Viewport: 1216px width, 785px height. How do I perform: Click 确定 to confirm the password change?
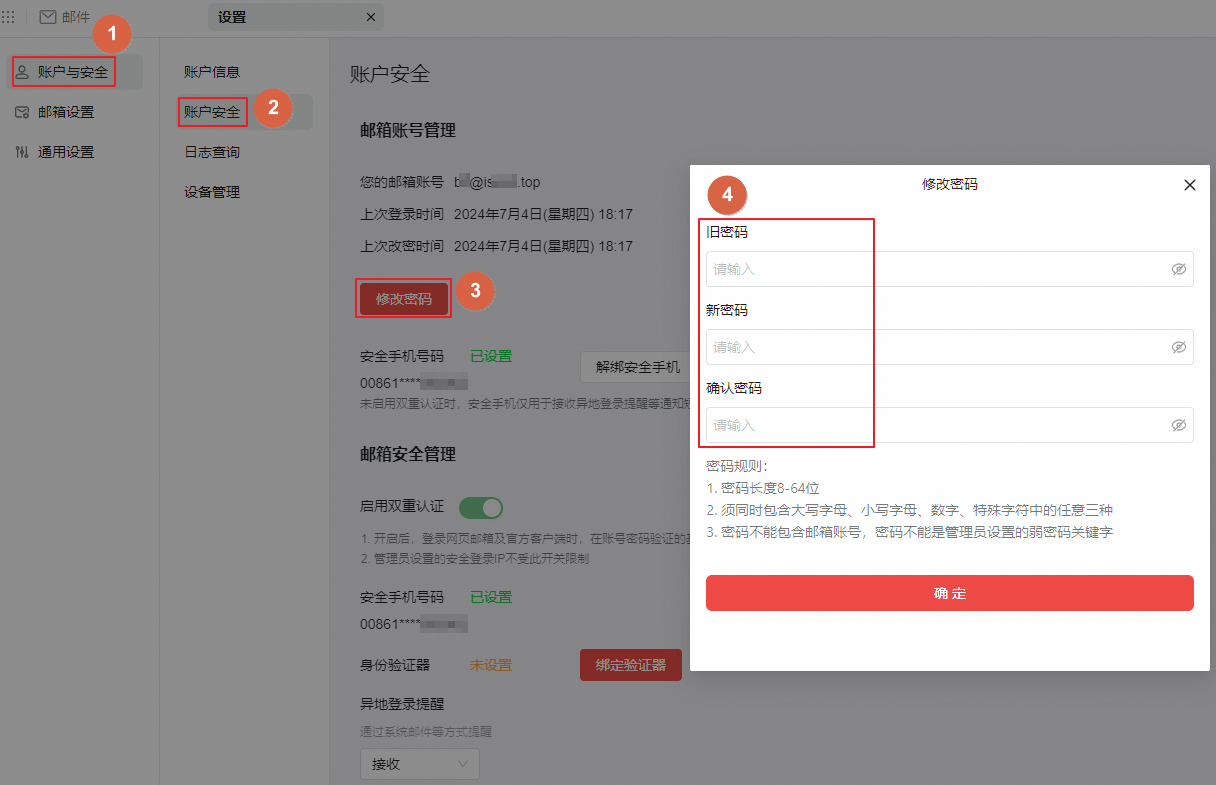click(x=949, y=593)
